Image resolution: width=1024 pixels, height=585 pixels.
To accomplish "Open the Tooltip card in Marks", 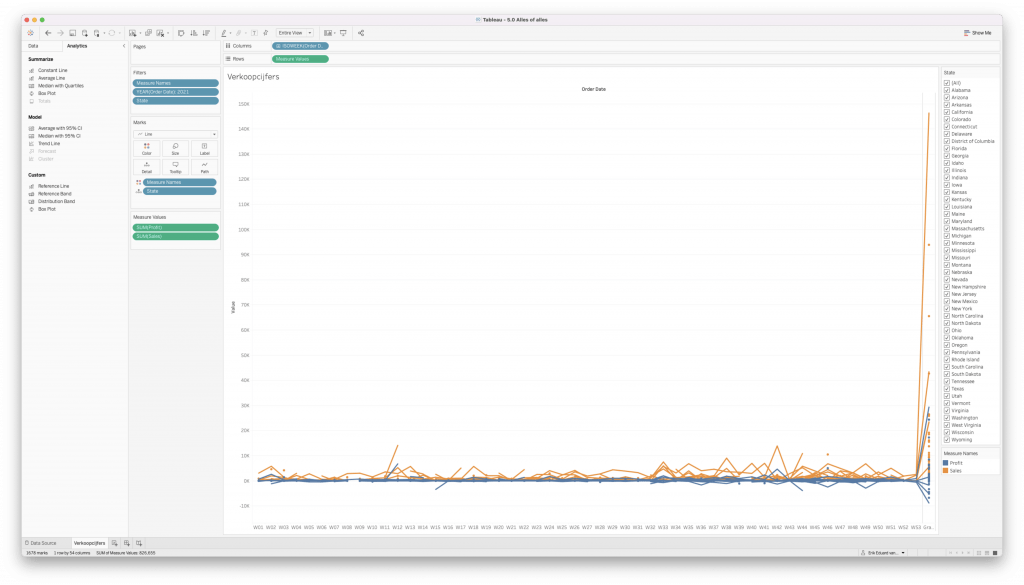I will coord(175,166).
